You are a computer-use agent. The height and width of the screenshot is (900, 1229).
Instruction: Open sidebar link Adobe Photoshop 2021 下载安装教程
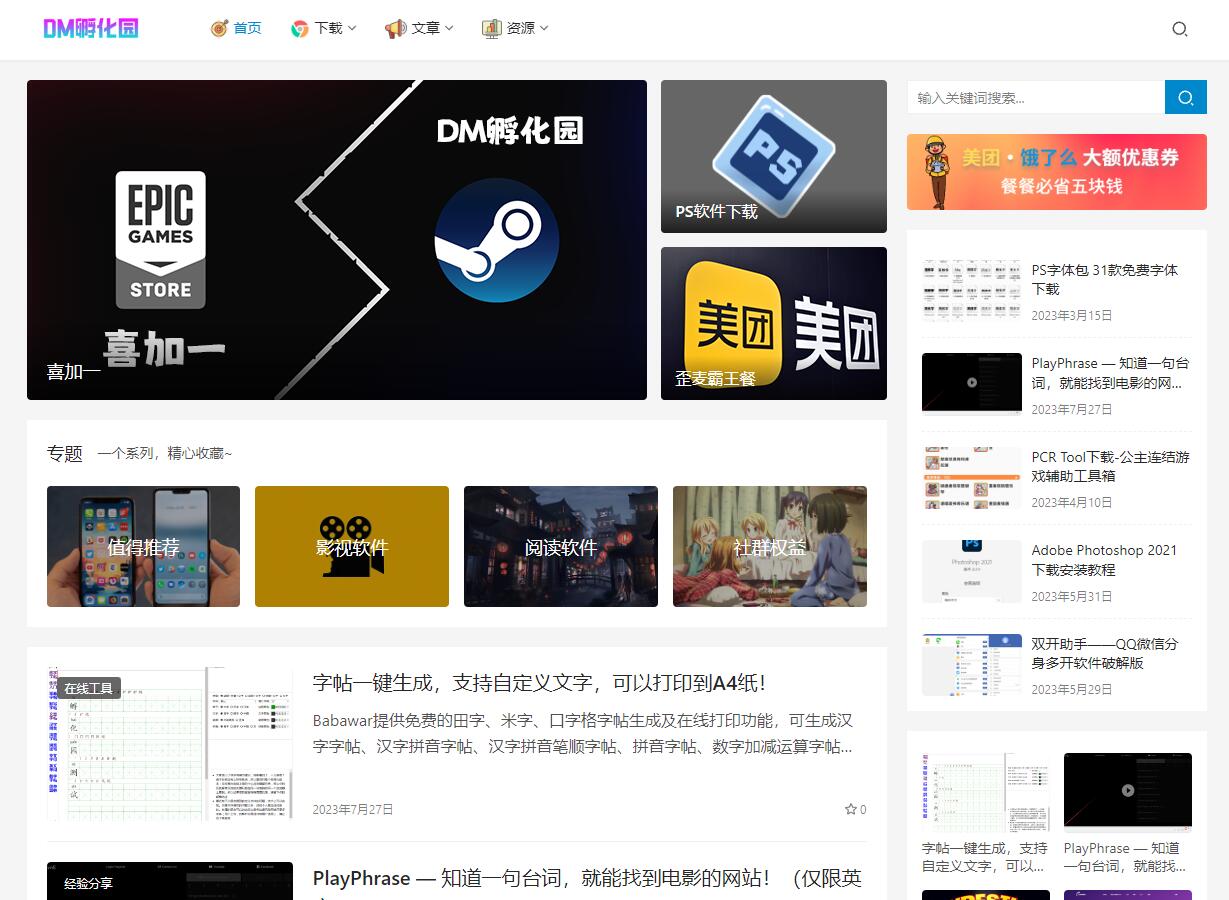click(1104, 560)
